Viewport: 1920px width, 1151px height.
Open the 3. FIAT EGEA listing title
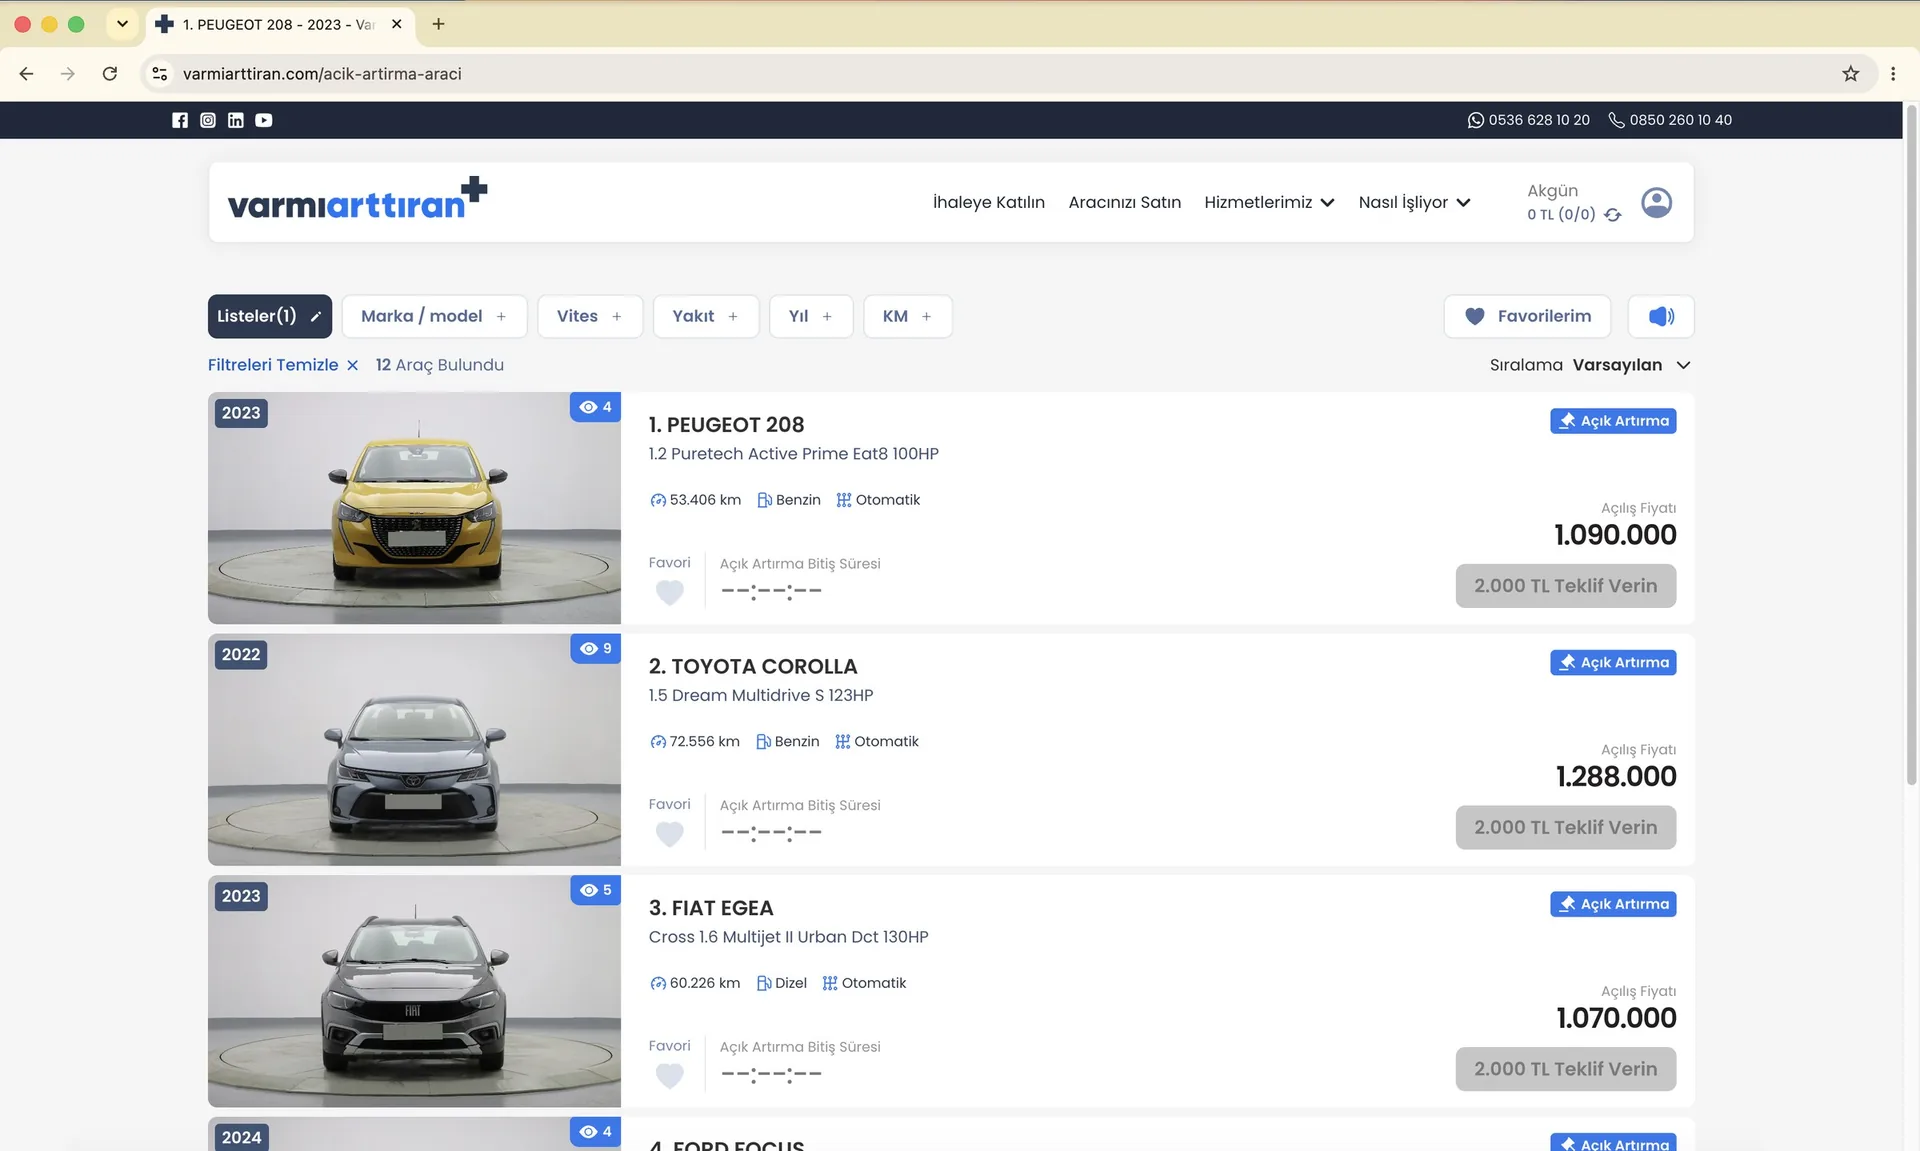tap(711, 908)
